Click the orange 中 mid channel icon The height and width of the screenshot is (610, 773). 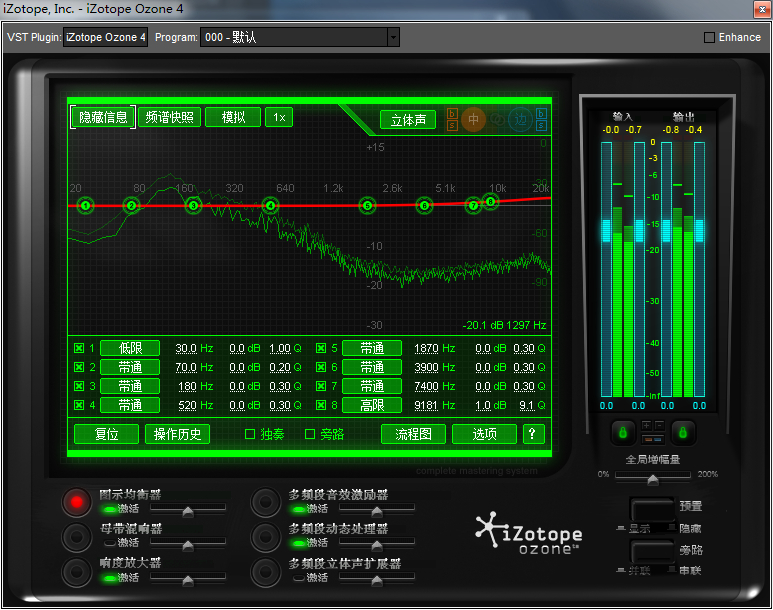(x=473, y=119)
